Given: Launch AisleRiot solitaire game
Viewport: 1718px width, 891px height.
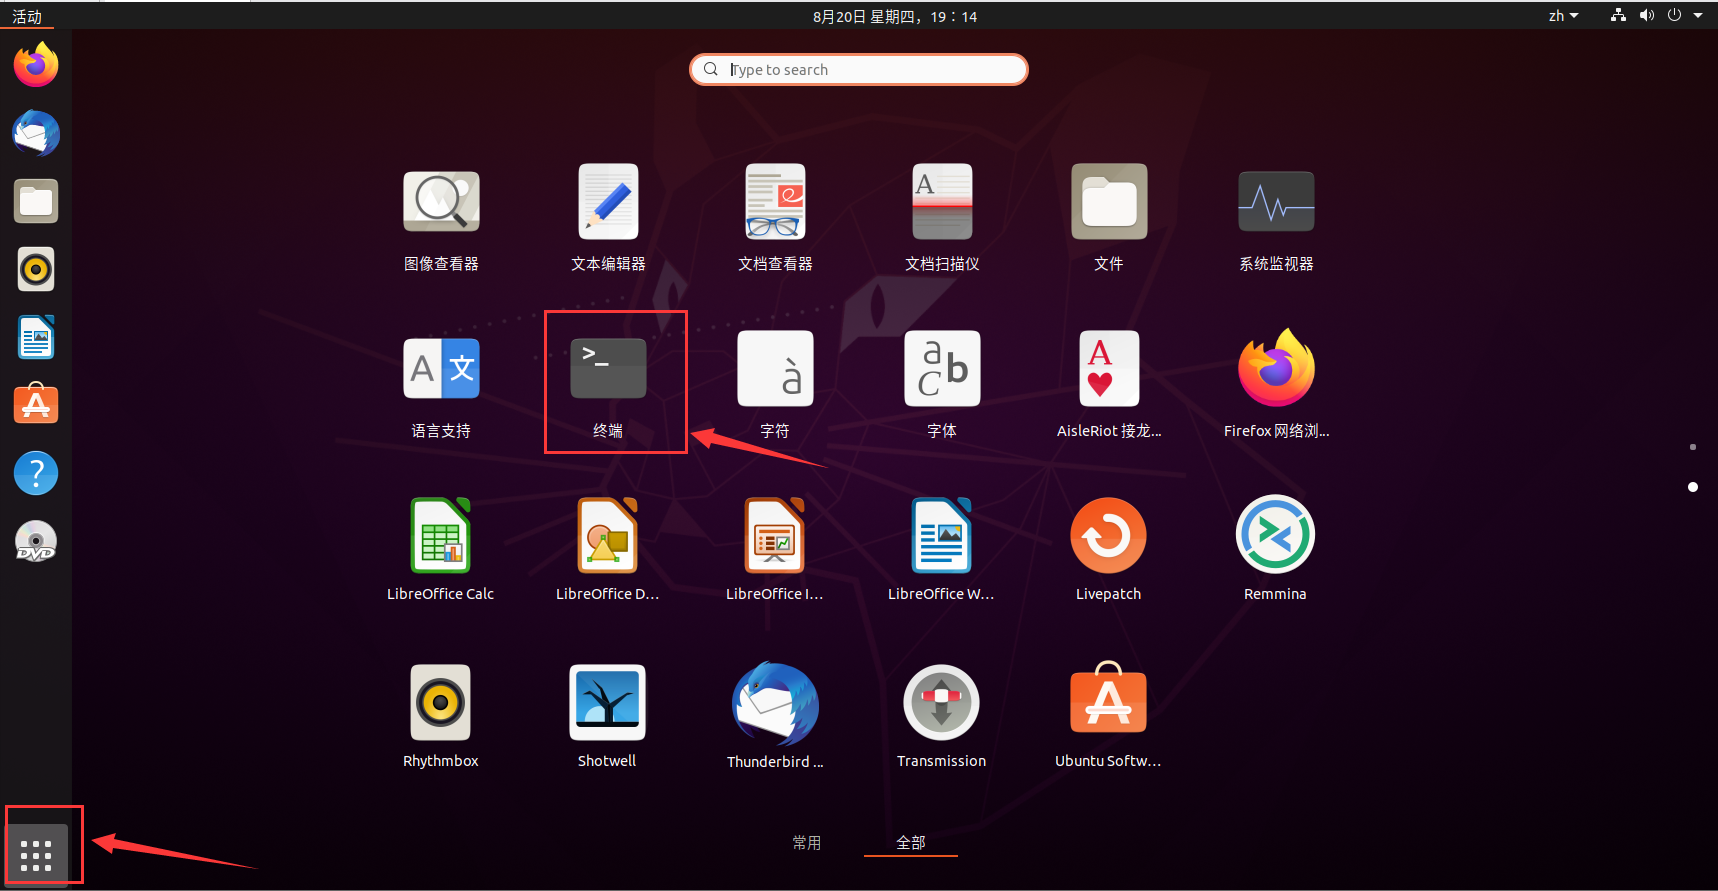Looking at the screenshot, I should coord(1109,368).
